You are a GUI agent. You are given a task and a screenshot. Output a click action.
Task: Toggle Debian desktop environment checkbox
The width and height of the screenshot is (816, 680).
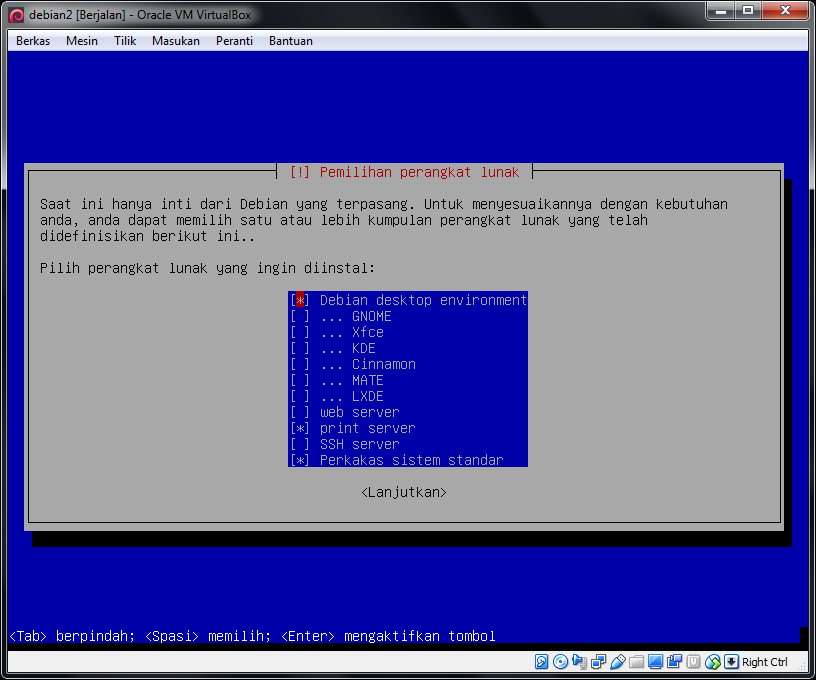pyautogui.click(x=300, y=300)
